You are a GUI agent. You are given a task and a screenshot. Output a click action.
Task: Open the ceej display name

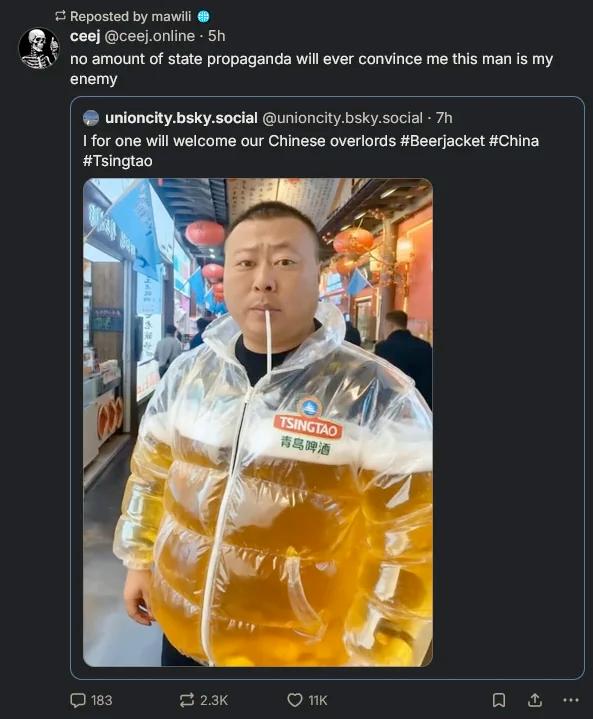(85, 36)
